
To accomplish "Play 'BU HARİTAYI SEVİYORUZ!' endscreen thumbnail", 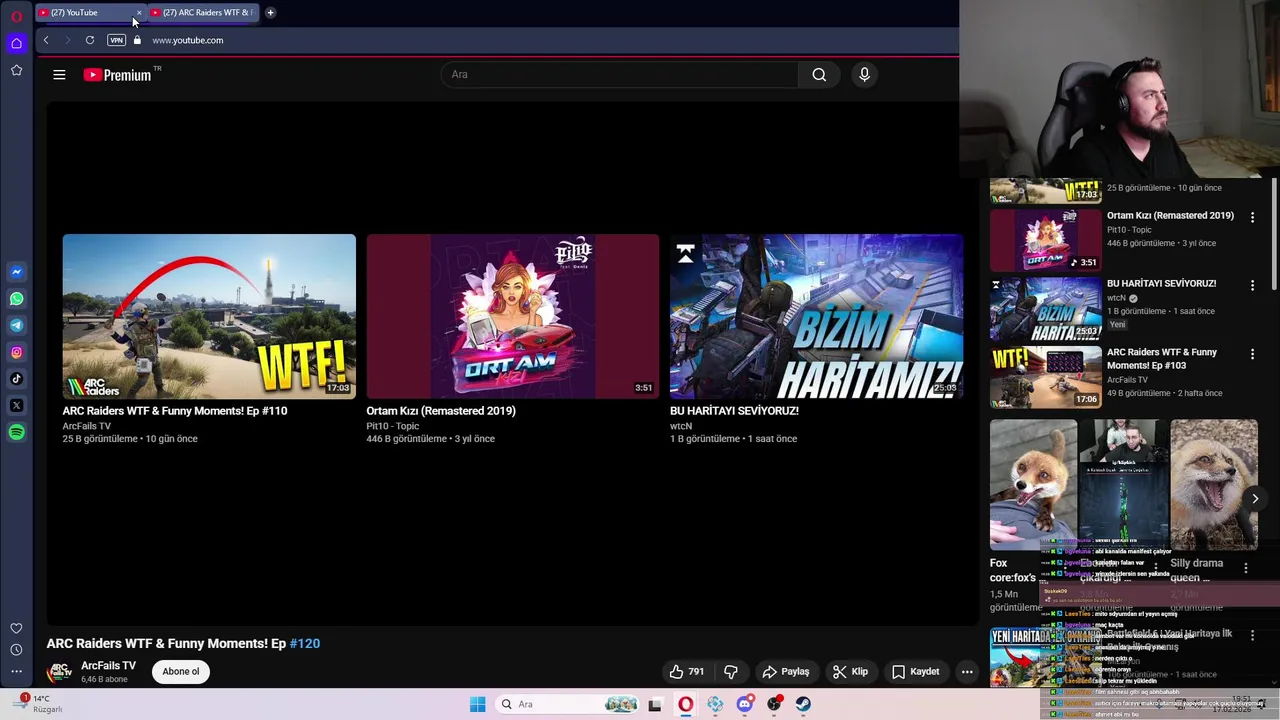I will point(816,316).
